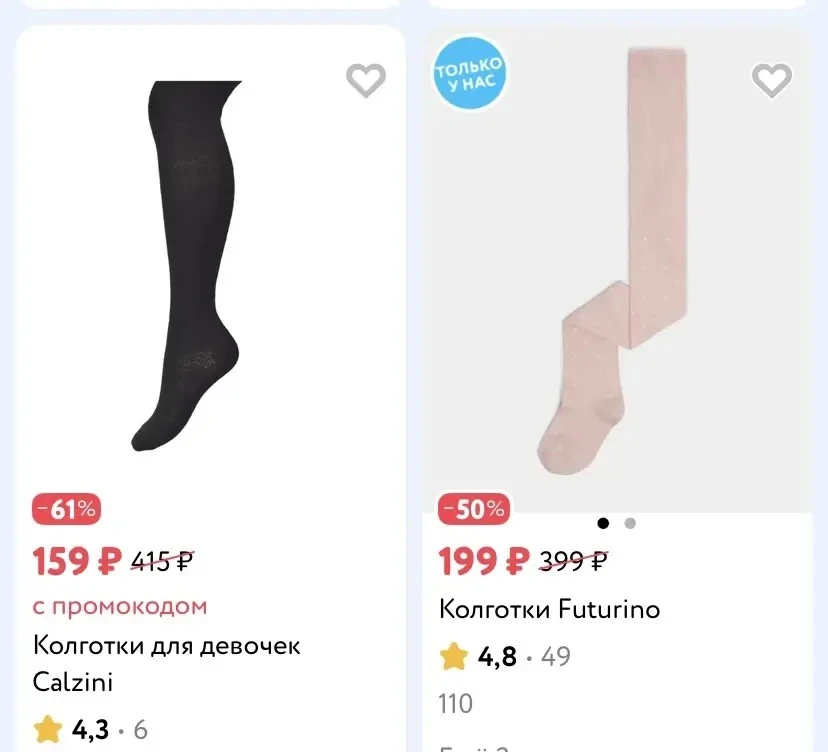Open 'Колготки для девочек Calzini' product title
Image resolution: width=828 pixels, height=752 pixels.
click(166, 663)
